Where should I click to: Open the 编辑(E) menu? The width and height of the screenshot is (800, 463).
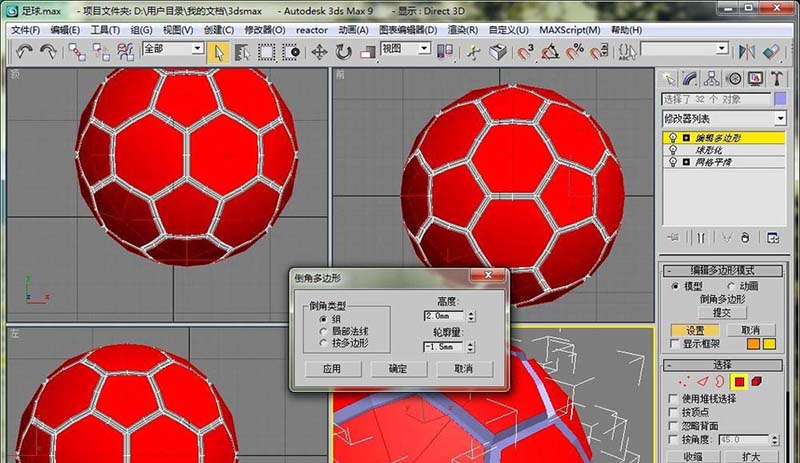[x=65, y=30]
